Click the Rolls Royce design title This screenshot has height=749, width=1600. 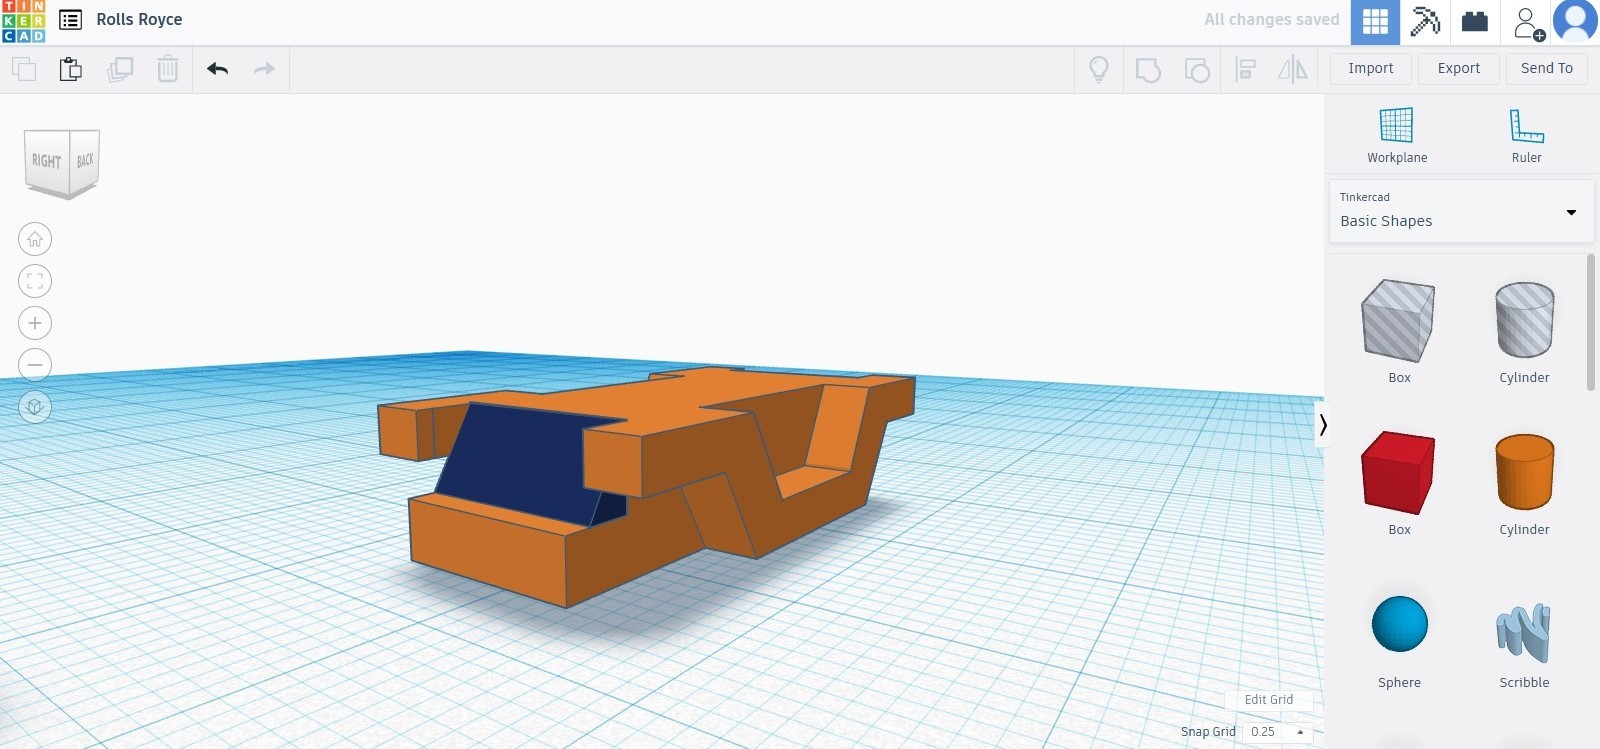(x=139, y=20)
